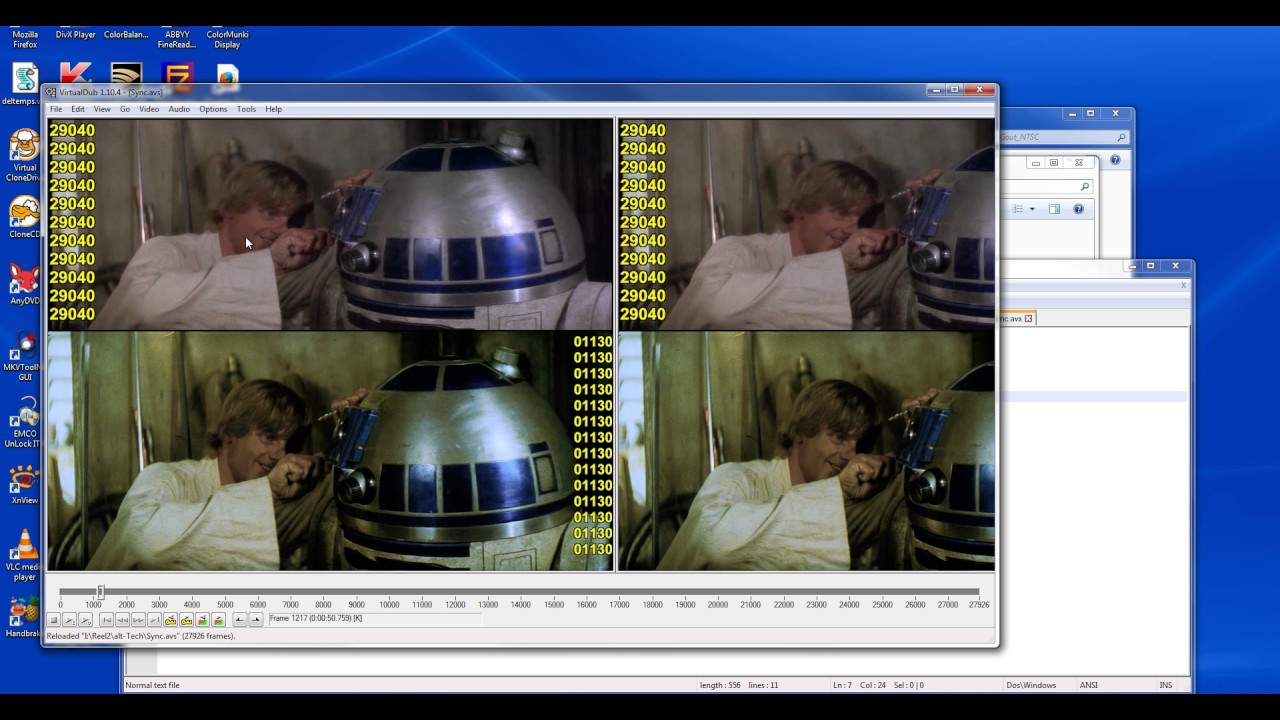Click the Gout_NTSC search box in Explorer
The width and height of the screenshot is (1280, 720).
click(1064, 137)
